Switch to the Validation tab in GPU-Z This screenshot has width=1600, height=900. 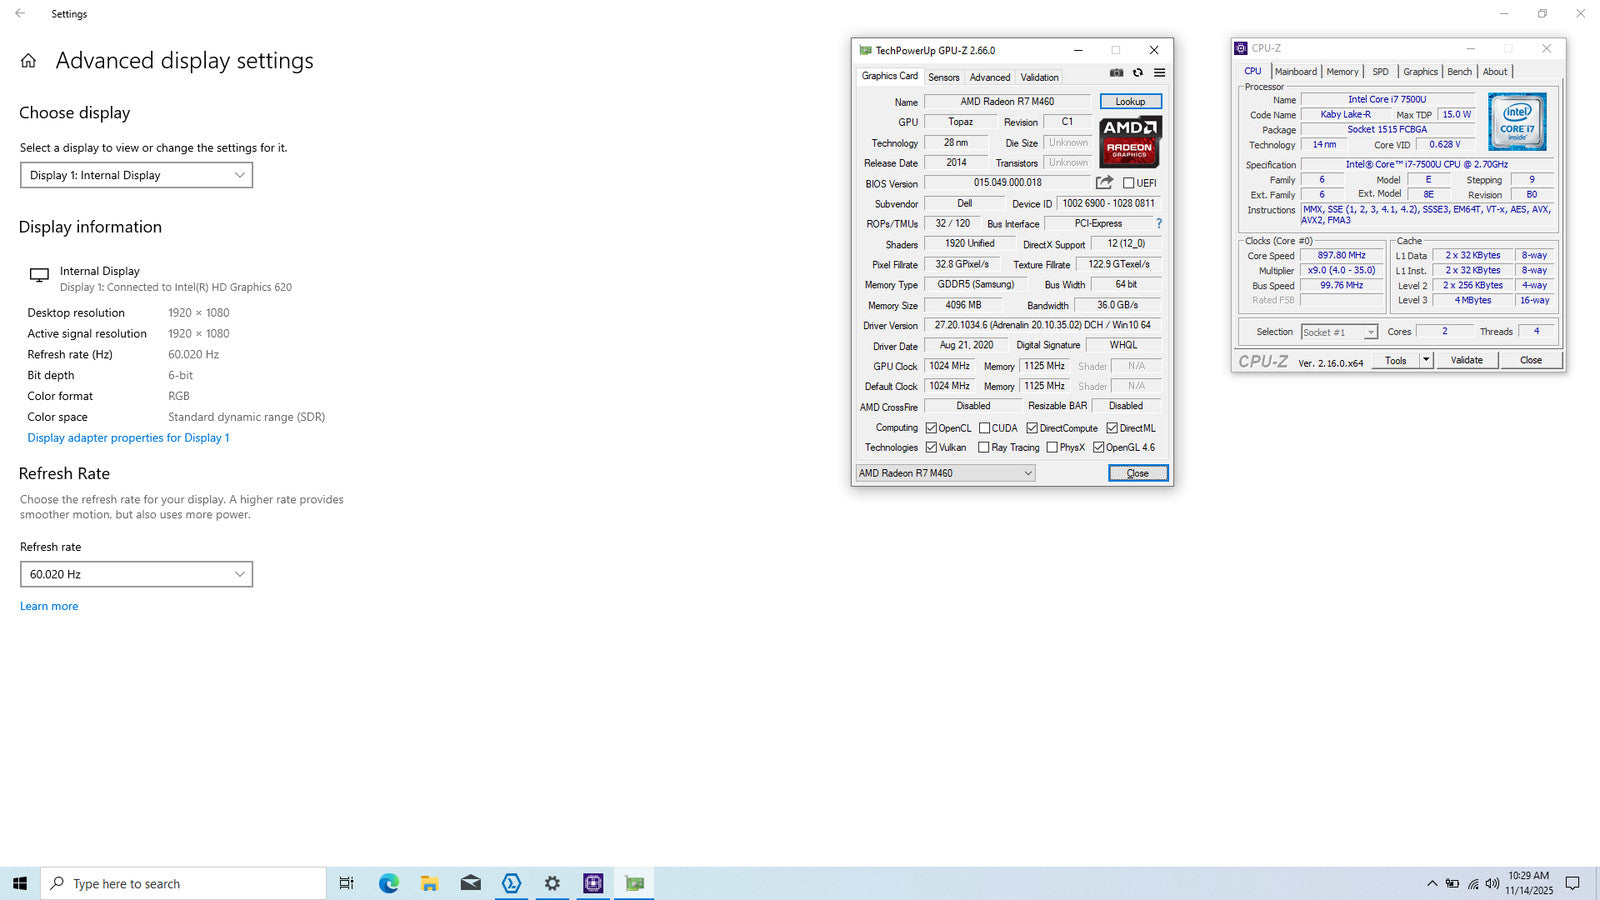pyautogui.click(x=1039, y=77)
